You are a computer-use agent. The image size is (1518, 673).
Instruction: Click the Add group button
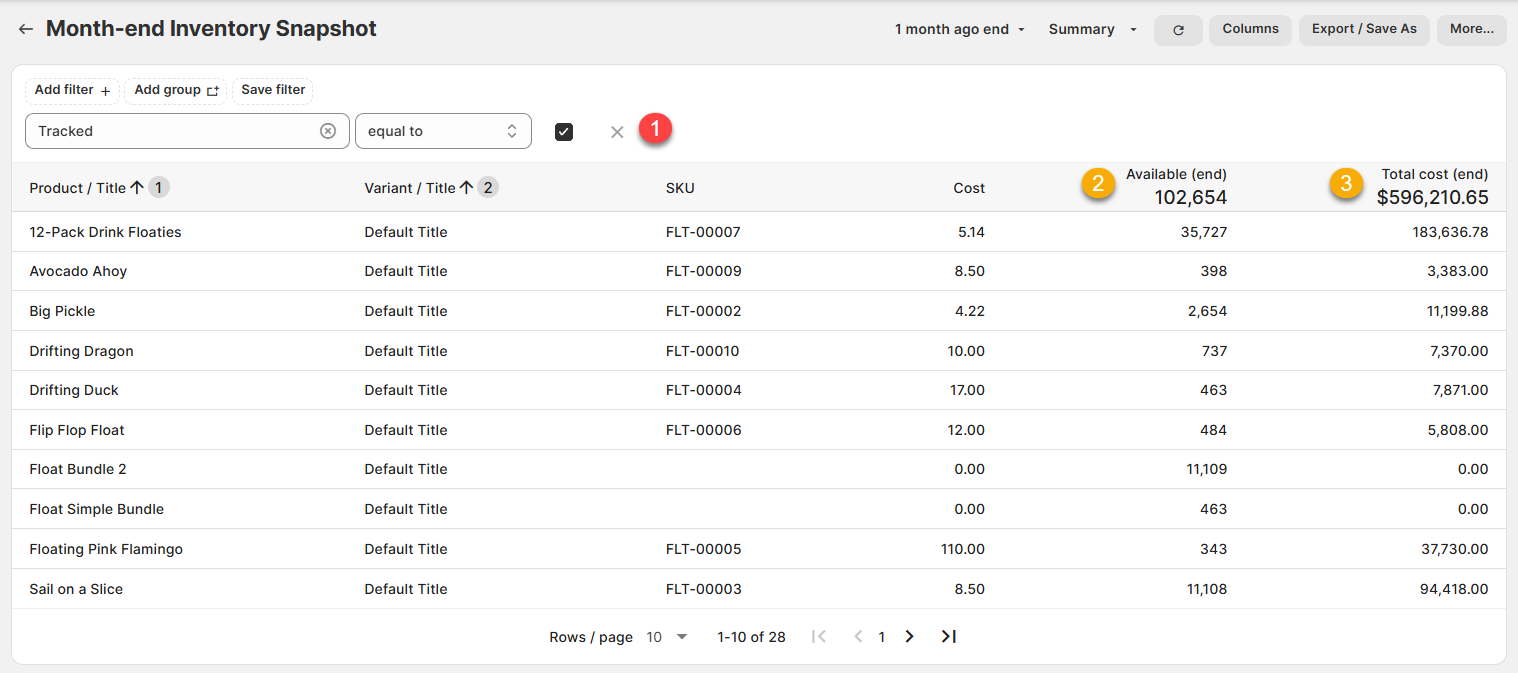(x=176, y=90)
